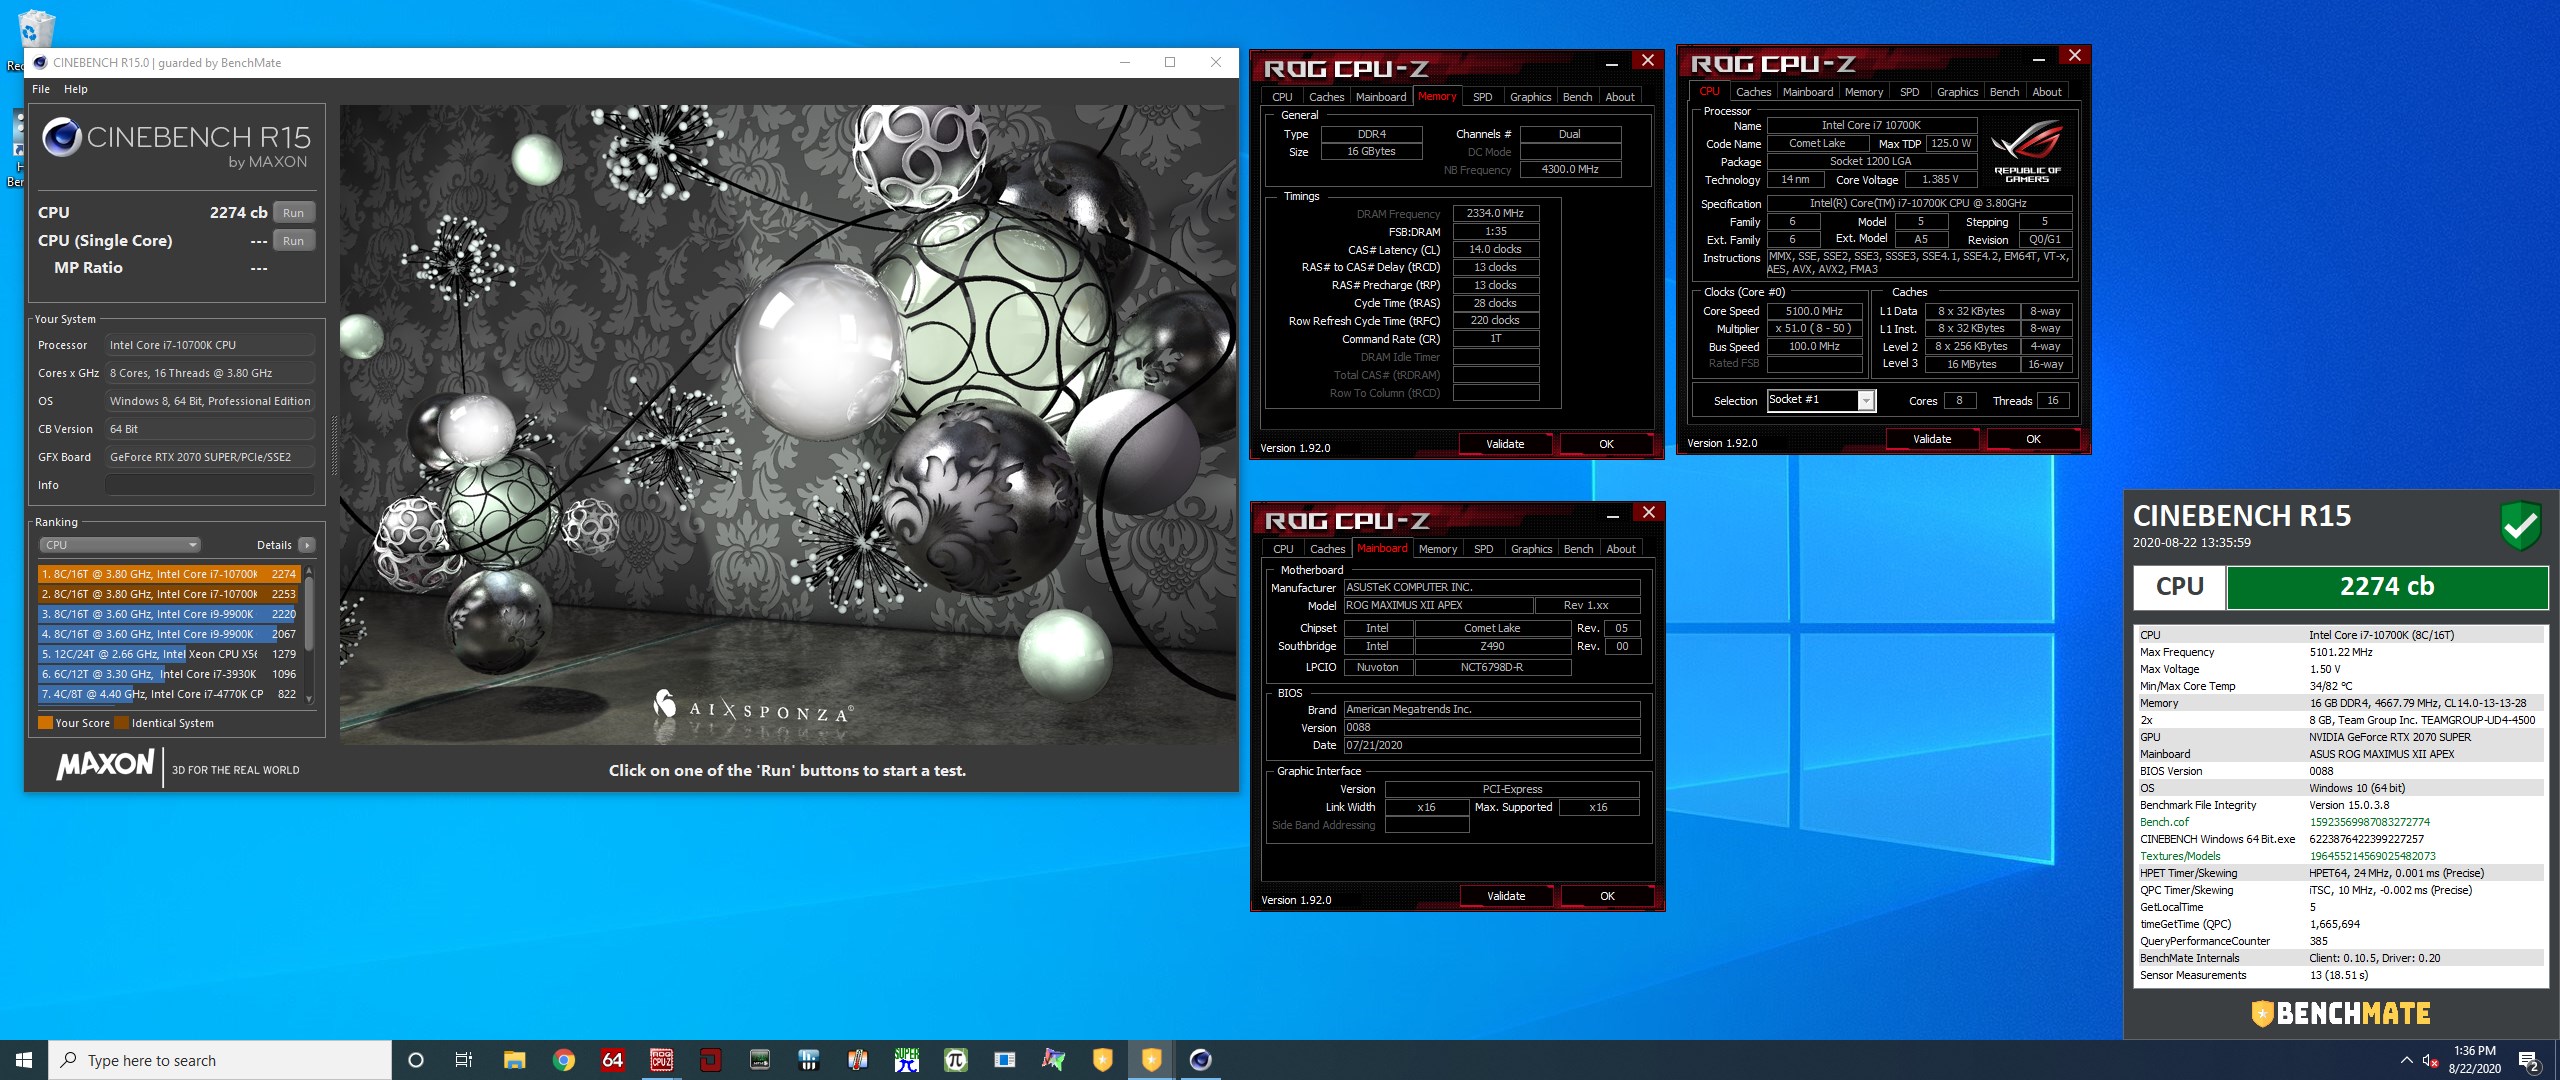Click the BENCHMATE logo at panel bottom
The height and width of the screenshot is (1080, 2560).
point(2340,1014)
